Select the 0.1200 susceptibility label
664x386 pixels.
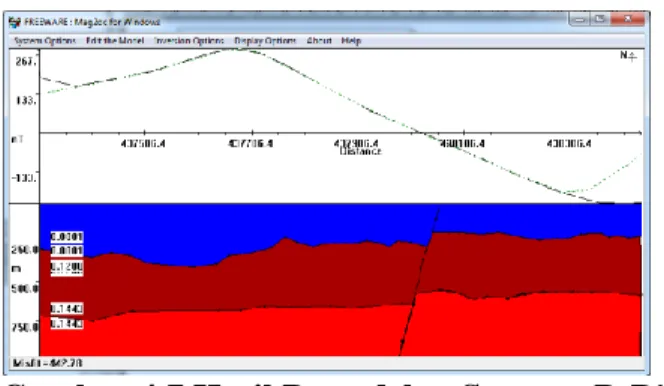click(x=67, y=267)
